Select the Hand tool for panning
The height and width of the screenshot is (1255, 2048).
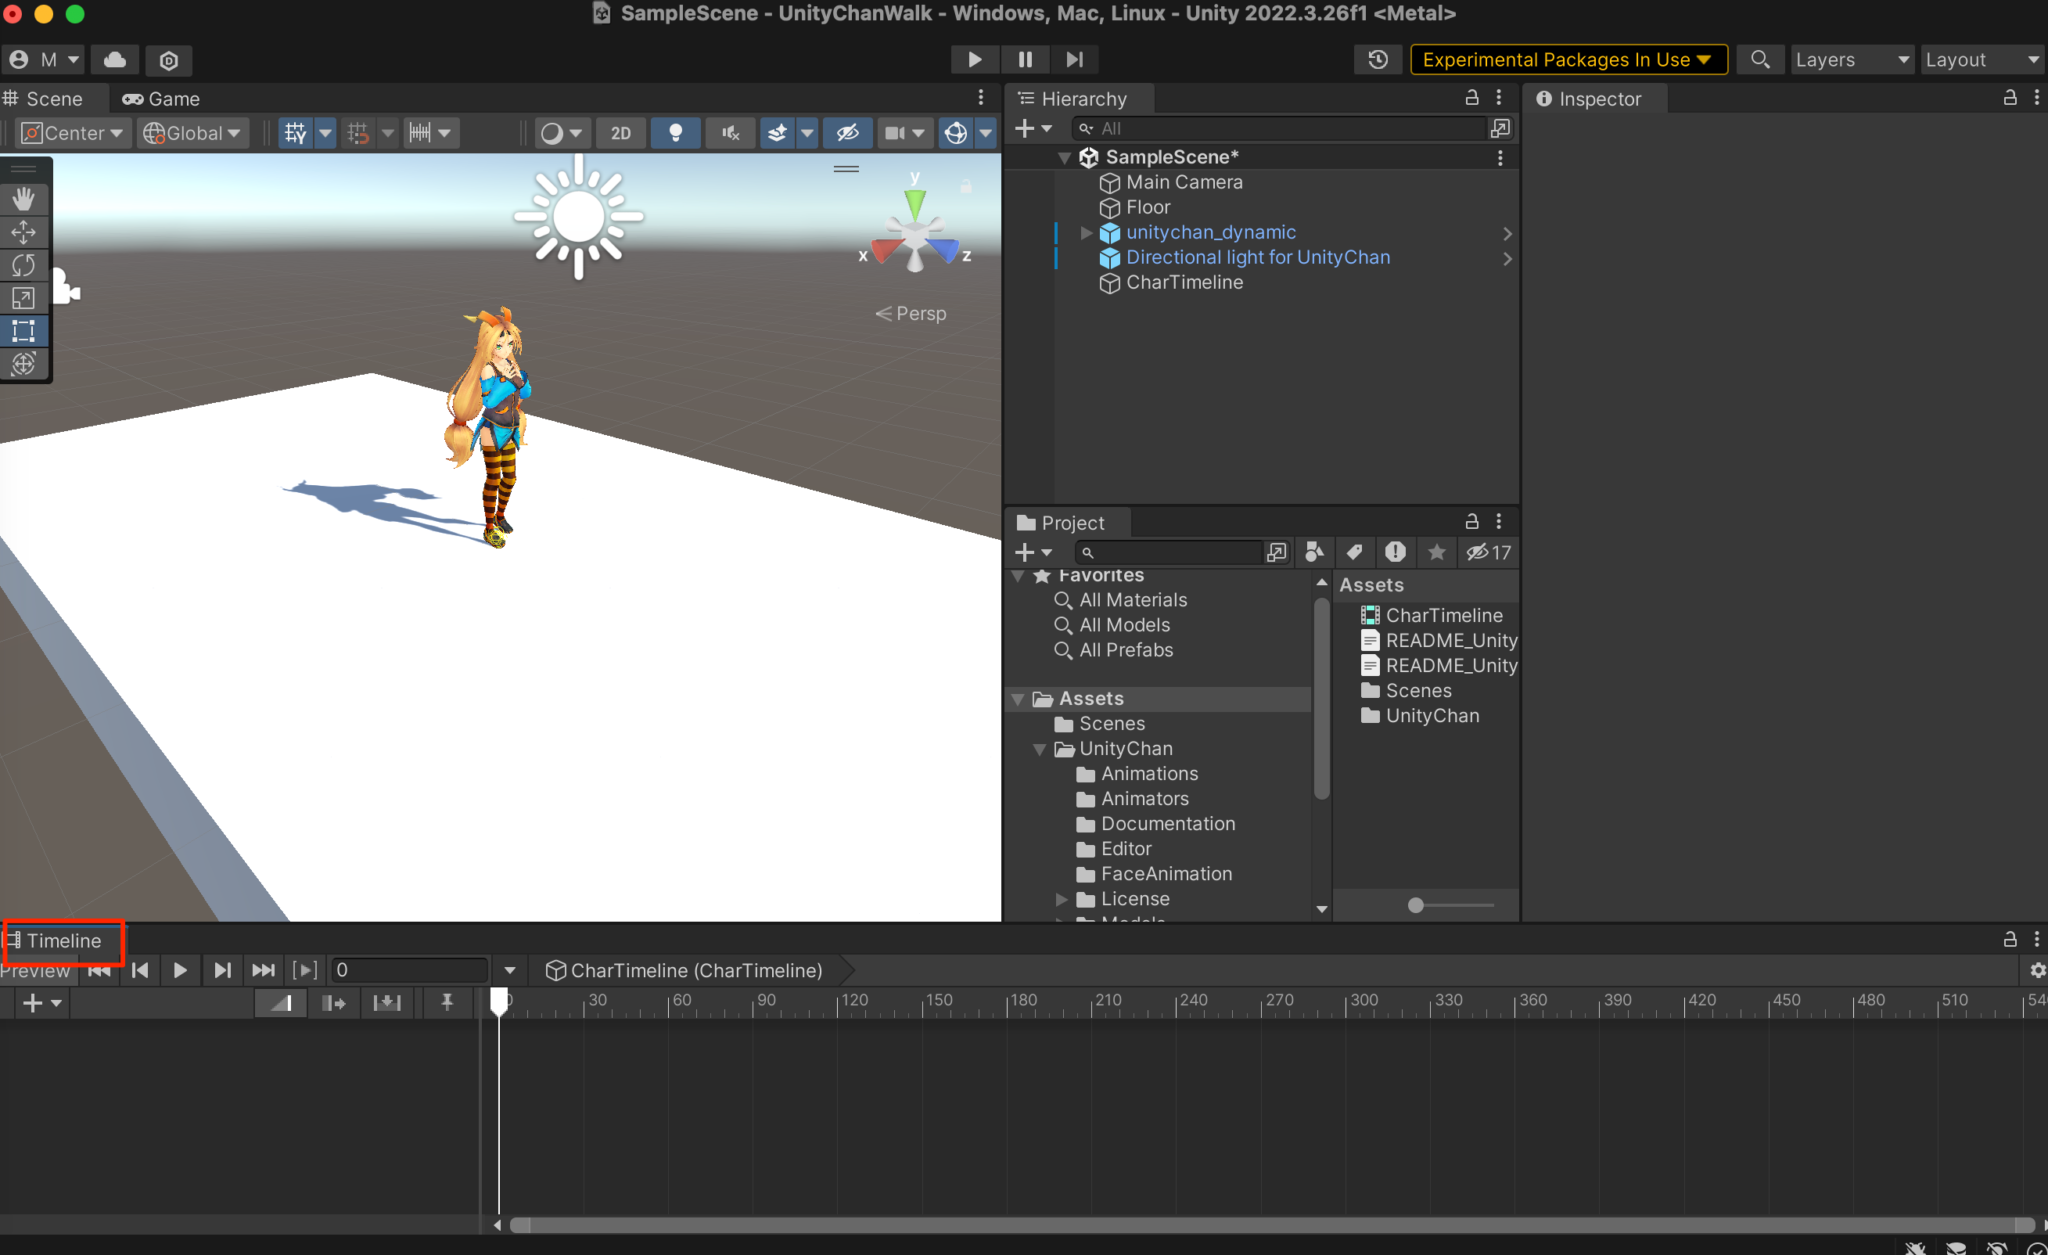click(x=24, y=198)
